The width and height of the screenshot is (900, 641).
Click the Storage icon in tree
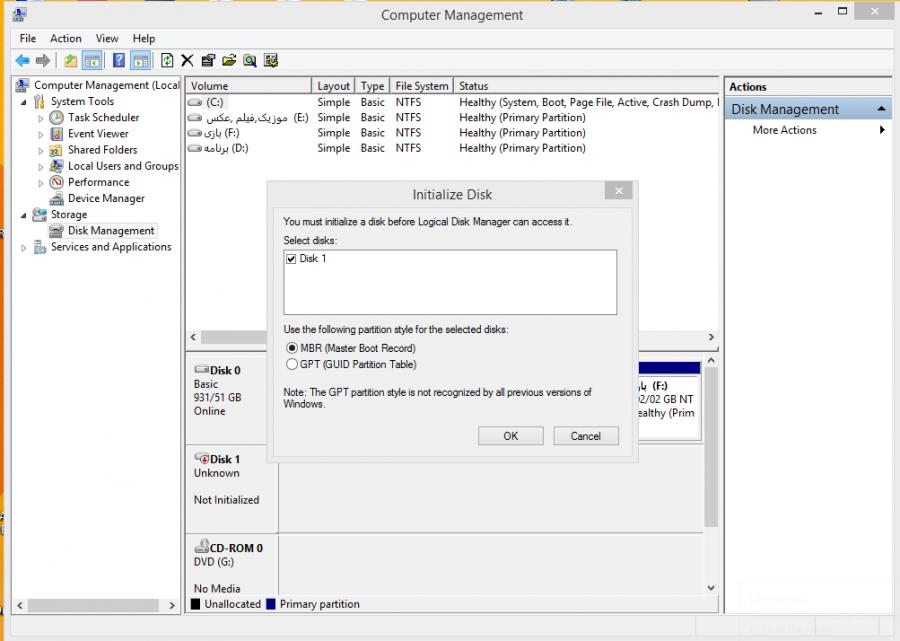point(40,215)
